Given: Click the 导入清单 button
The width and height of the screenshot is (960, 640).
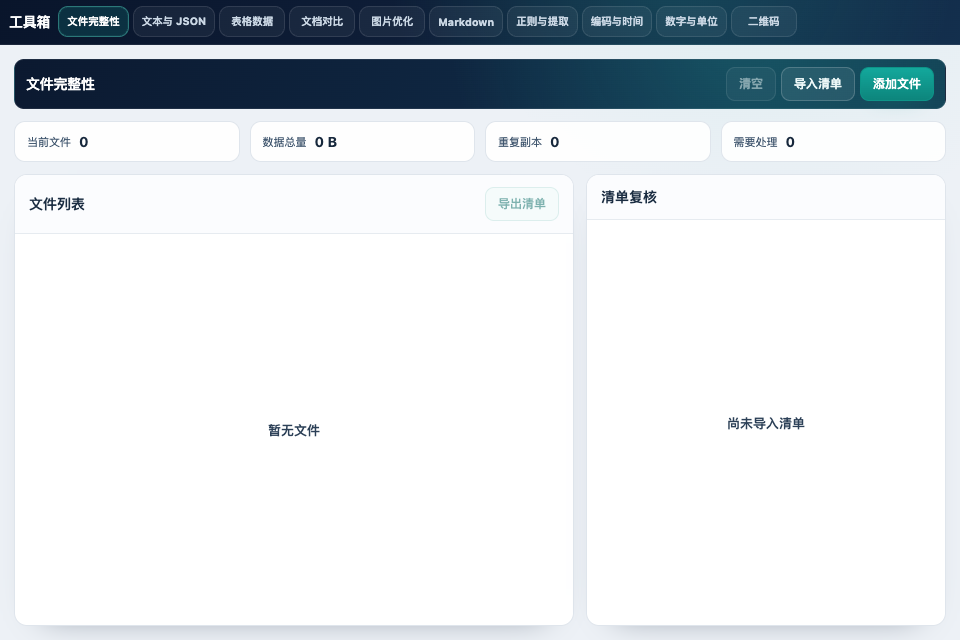Looking at the screenshot, I should click(817, 84).
